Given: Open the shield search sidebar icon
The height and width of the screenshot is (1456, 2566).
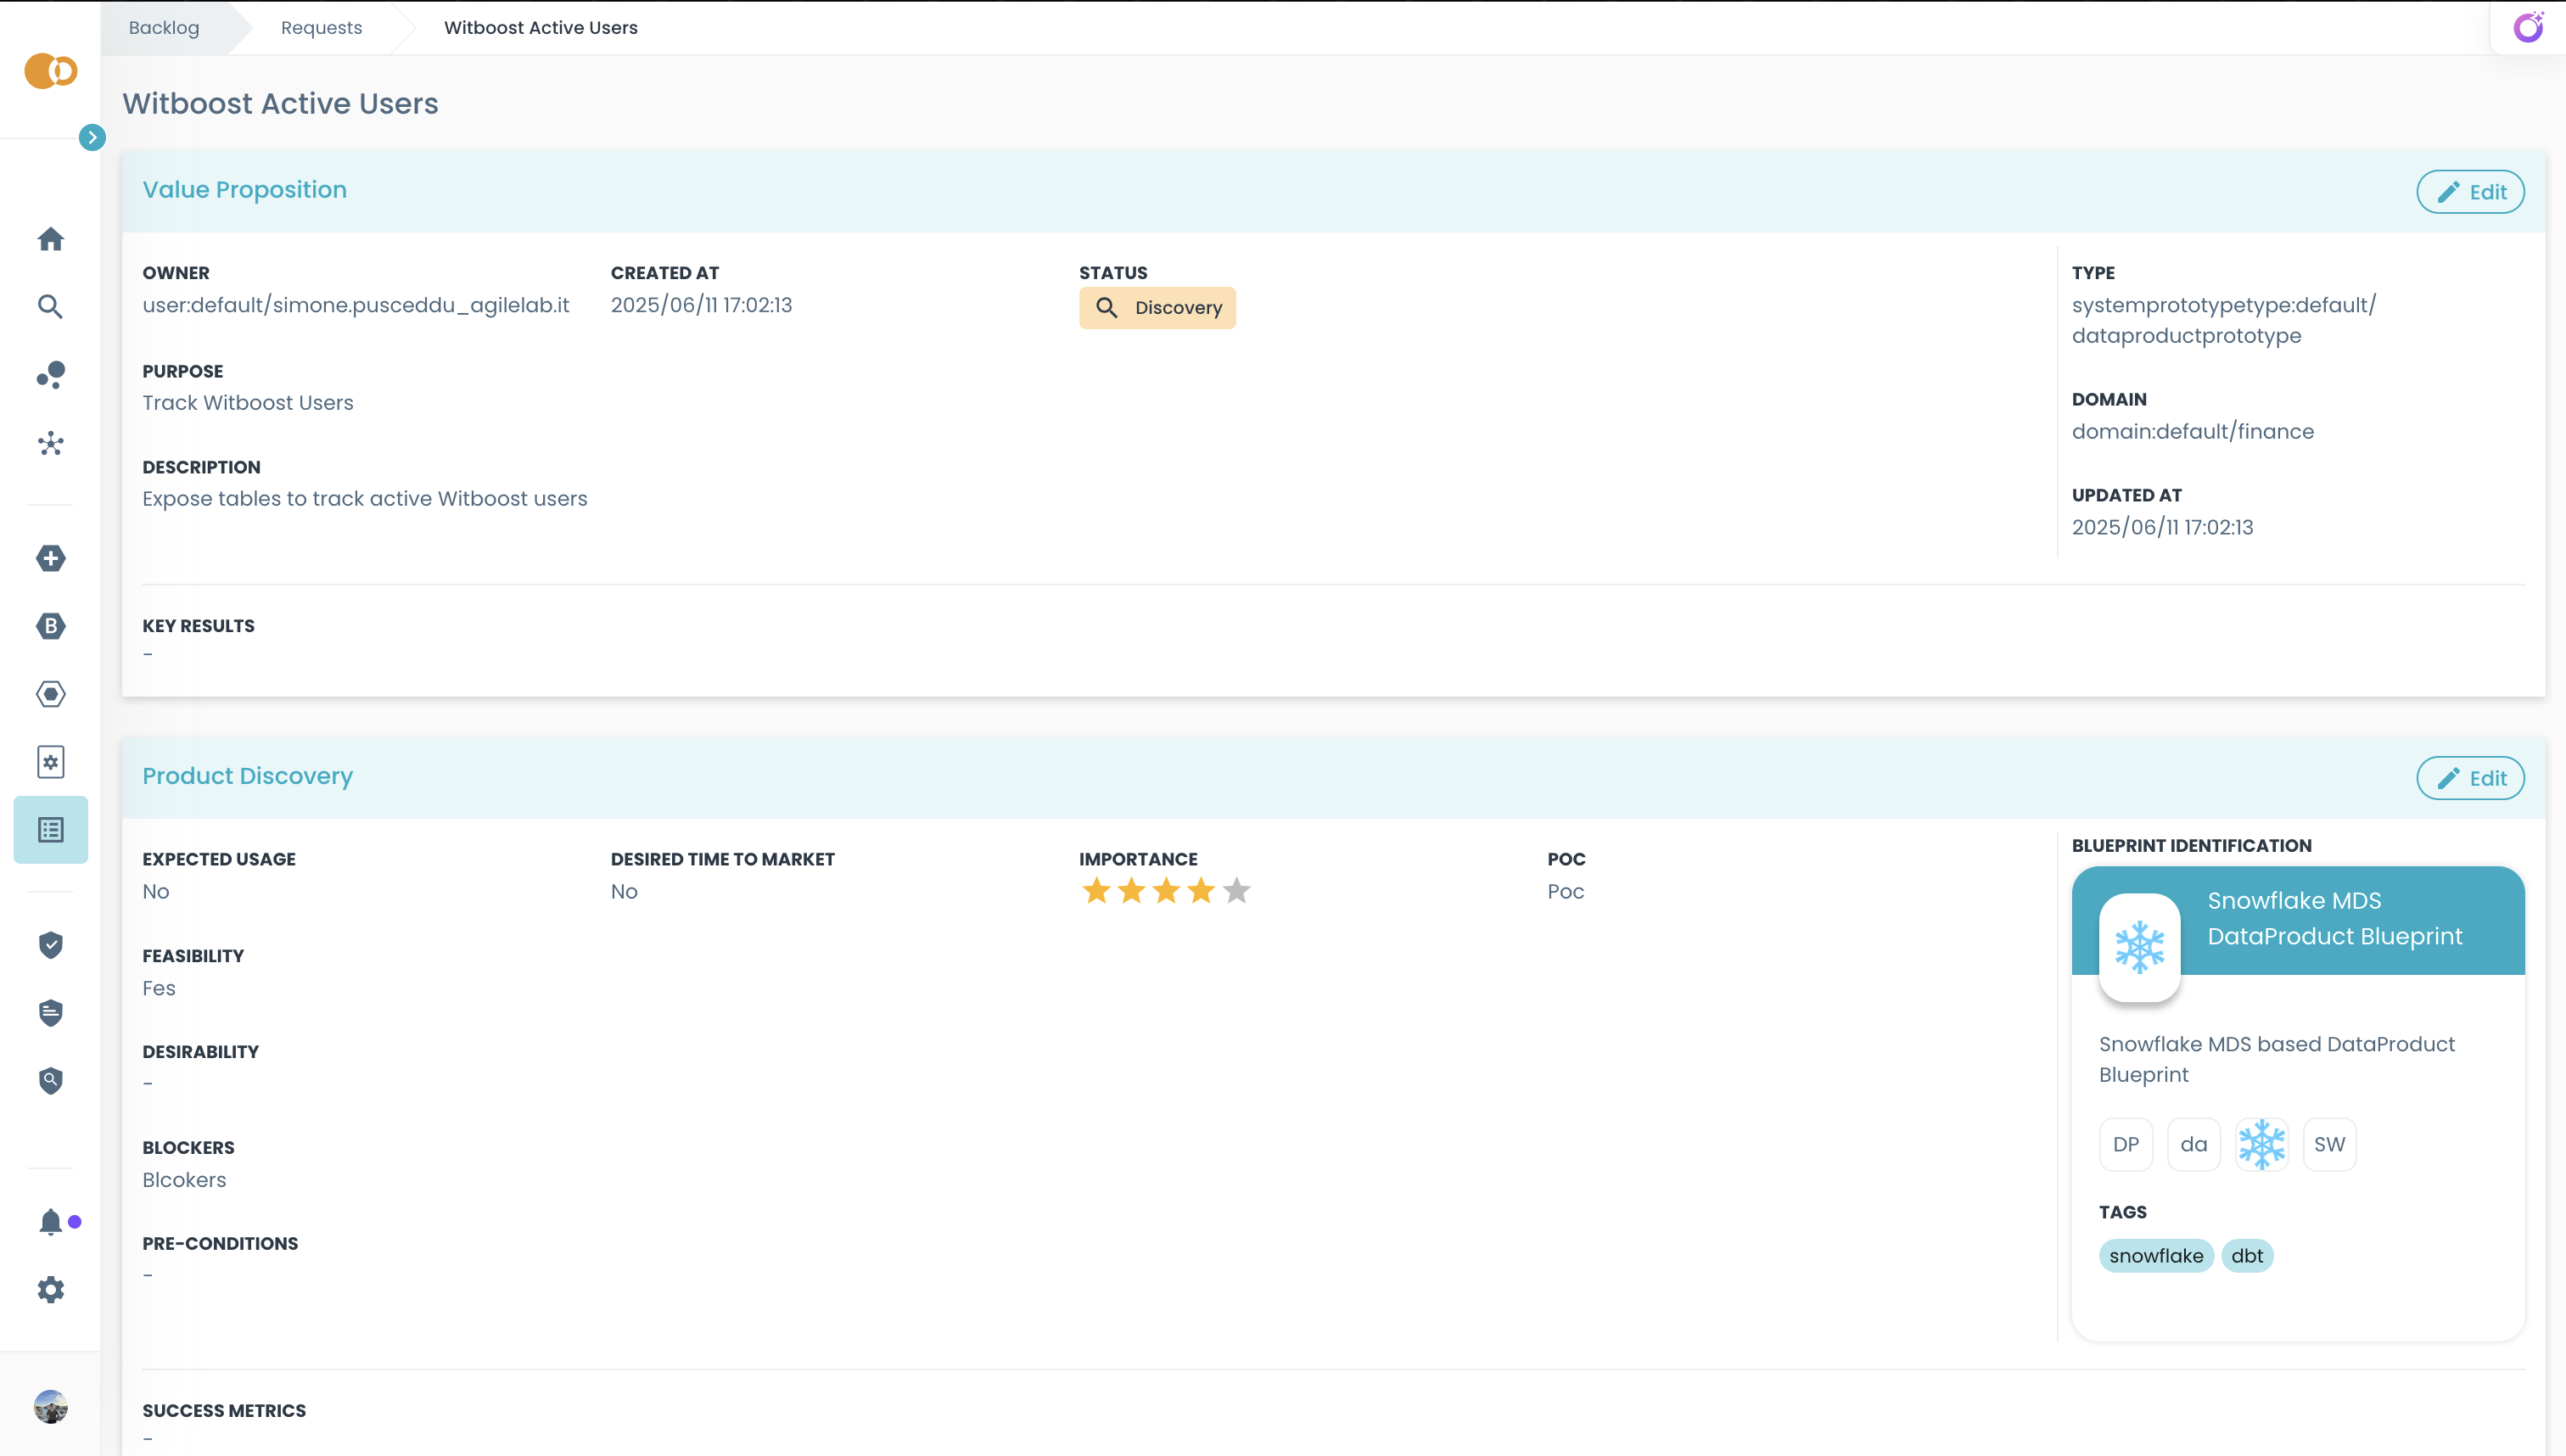Looking at the screenshot, I should point(51,1081).
